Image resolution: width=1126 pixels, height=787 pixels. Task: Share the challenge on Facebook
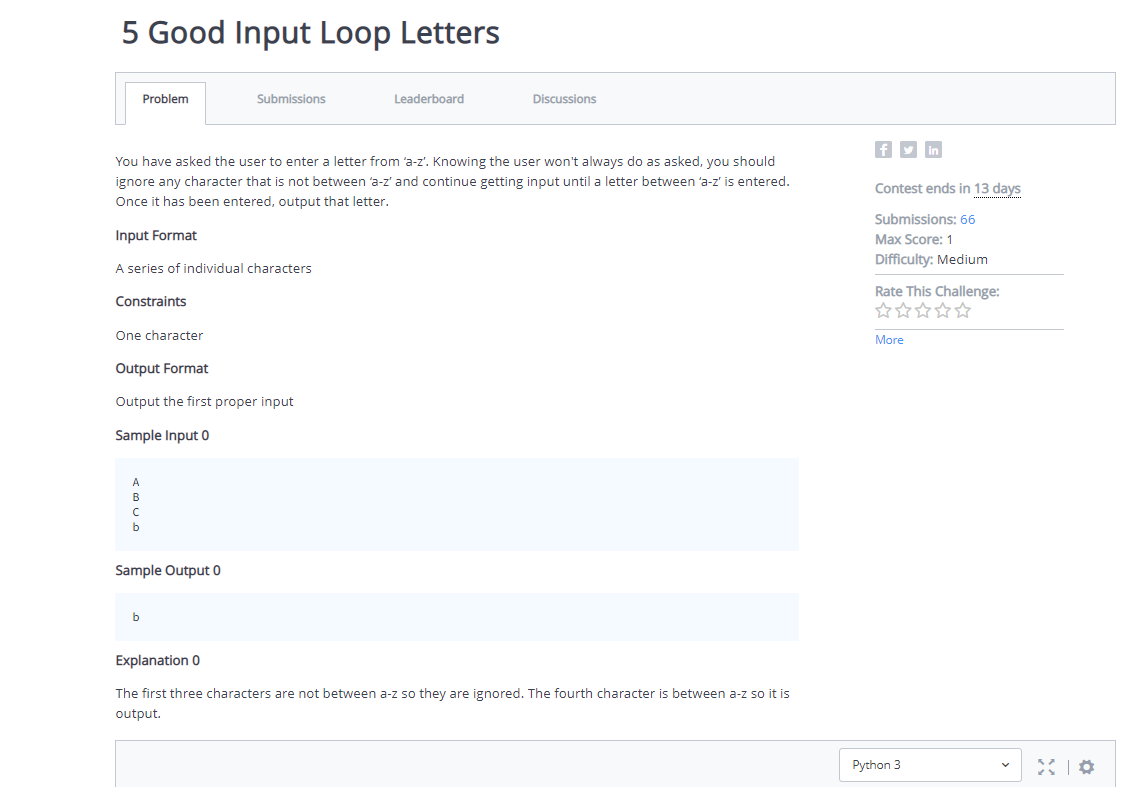(x=883, y=149)
